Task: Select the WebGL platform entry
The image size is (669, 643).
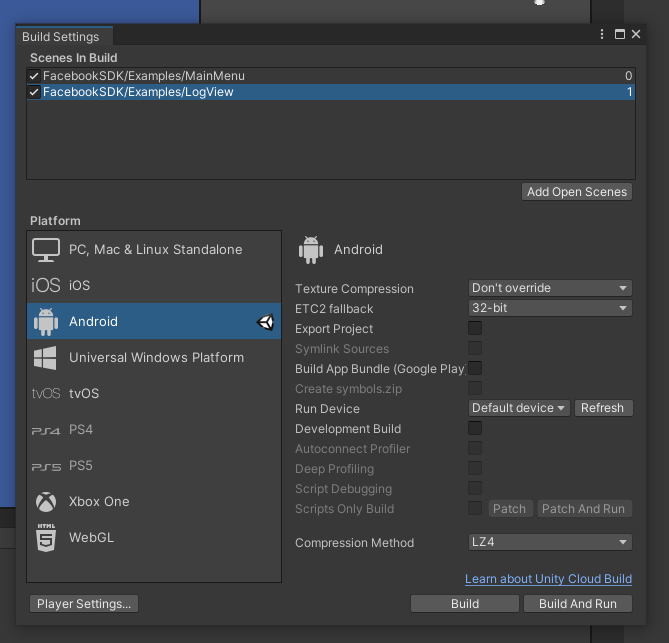Action: [154, 538]
